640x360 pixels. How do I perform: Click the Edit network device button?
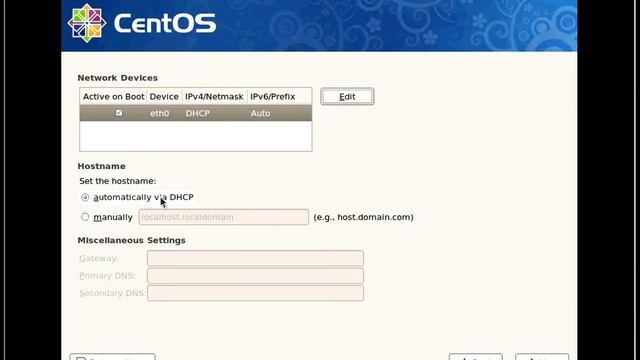coord(347,97)
